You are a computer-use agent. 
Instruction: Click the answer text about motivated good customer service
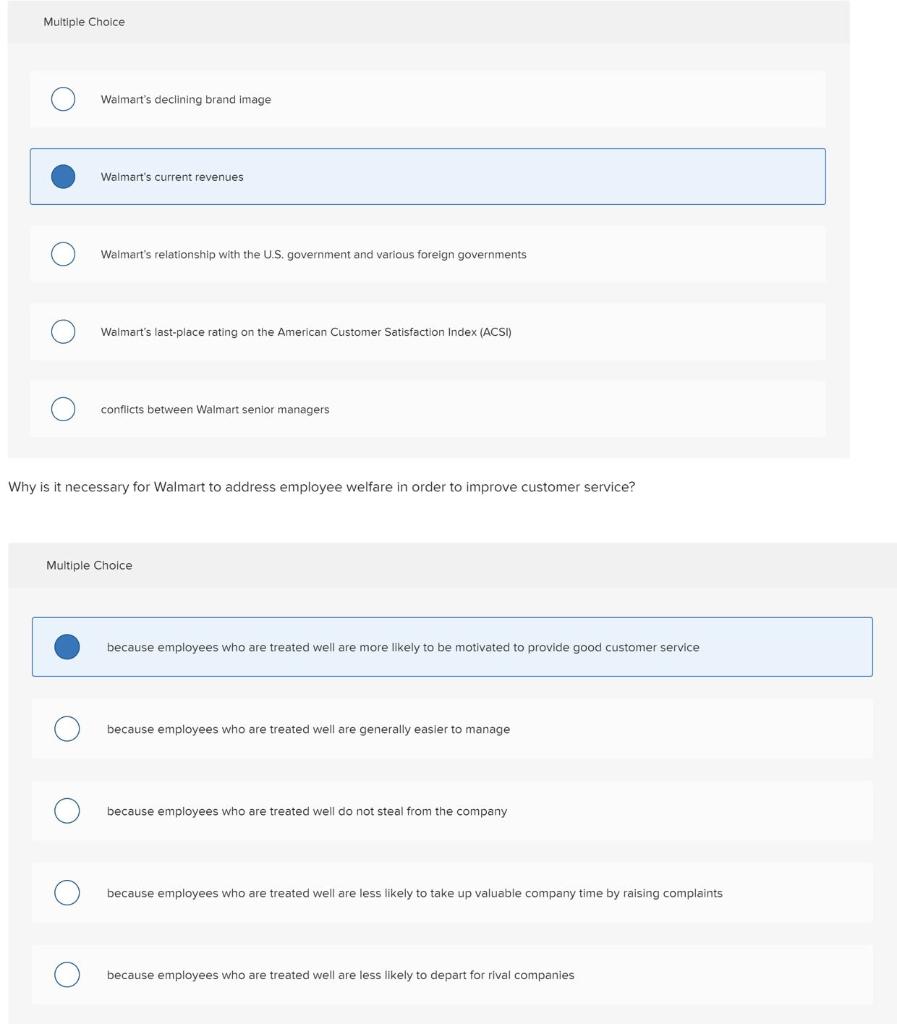403,648
